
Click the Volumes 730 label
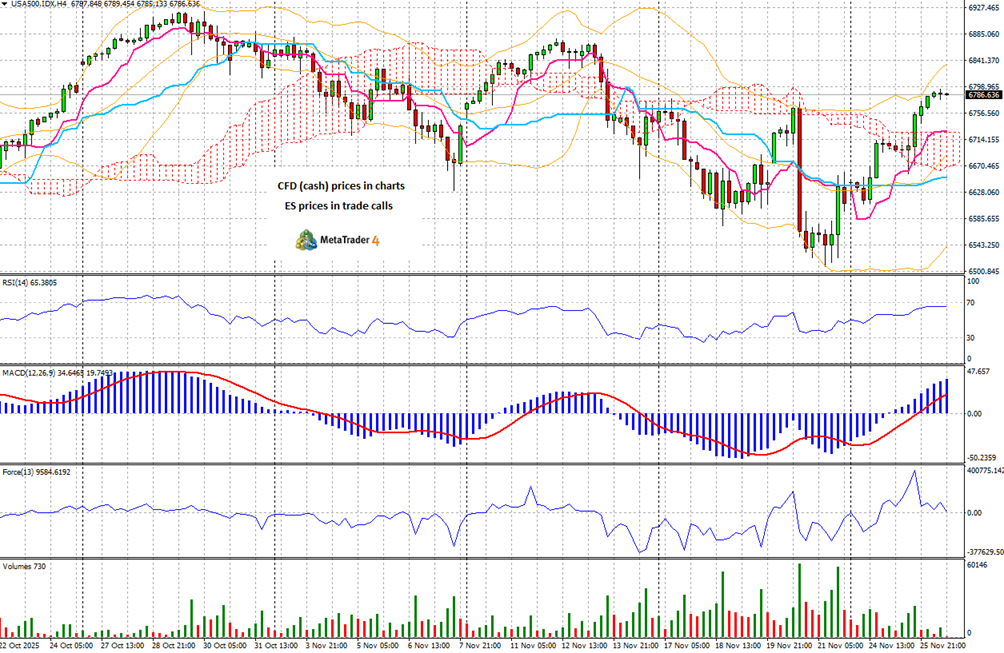24,567
